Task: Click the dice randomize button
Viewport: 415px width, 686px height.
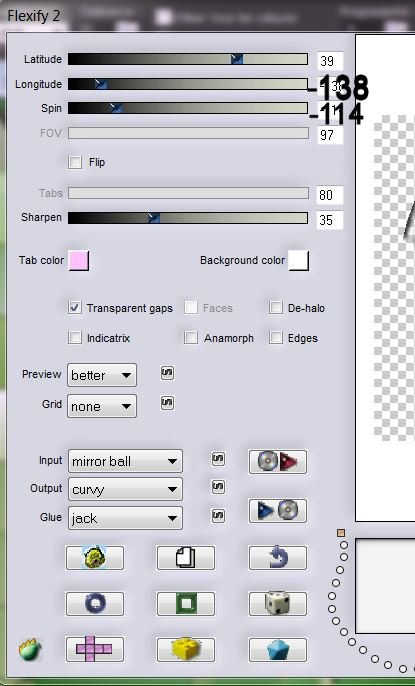Action: click(x=278, y=604)
